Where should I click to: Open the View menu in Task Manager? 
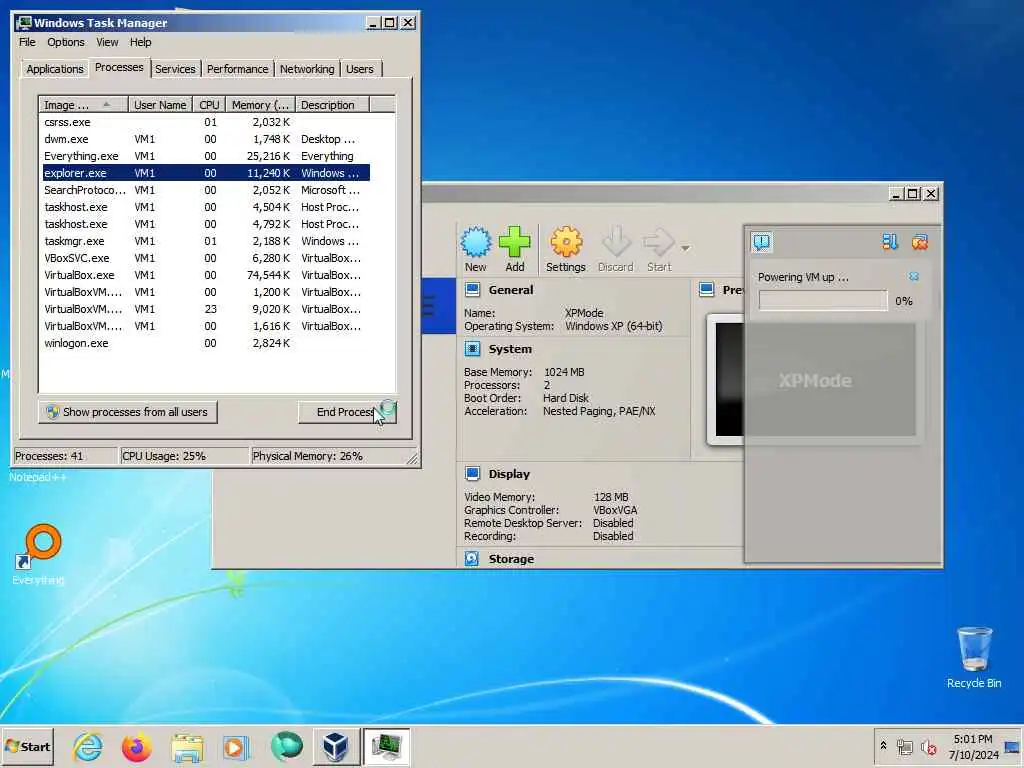coord(107,42)
